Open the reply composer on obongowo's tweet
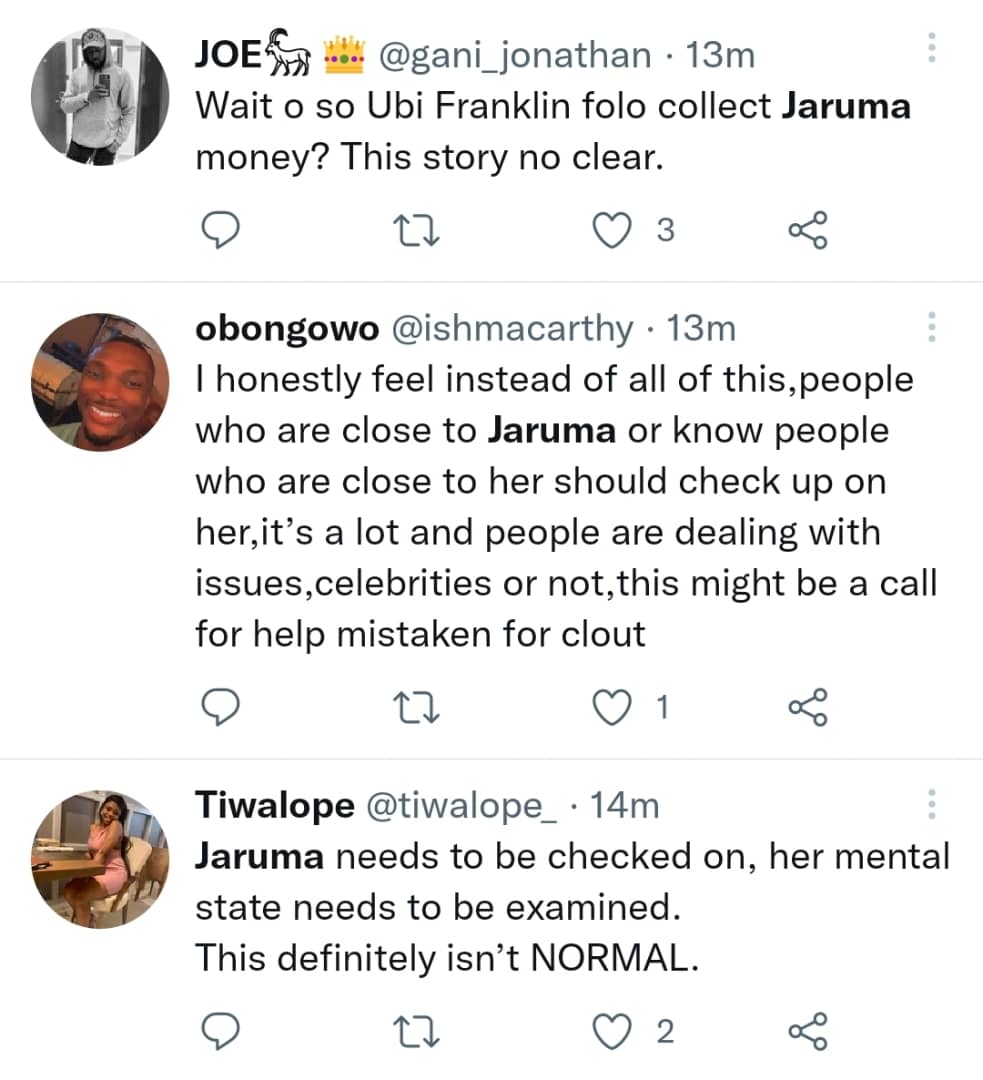This screenshot has width=983, height=1080. (x=220, y=707)
